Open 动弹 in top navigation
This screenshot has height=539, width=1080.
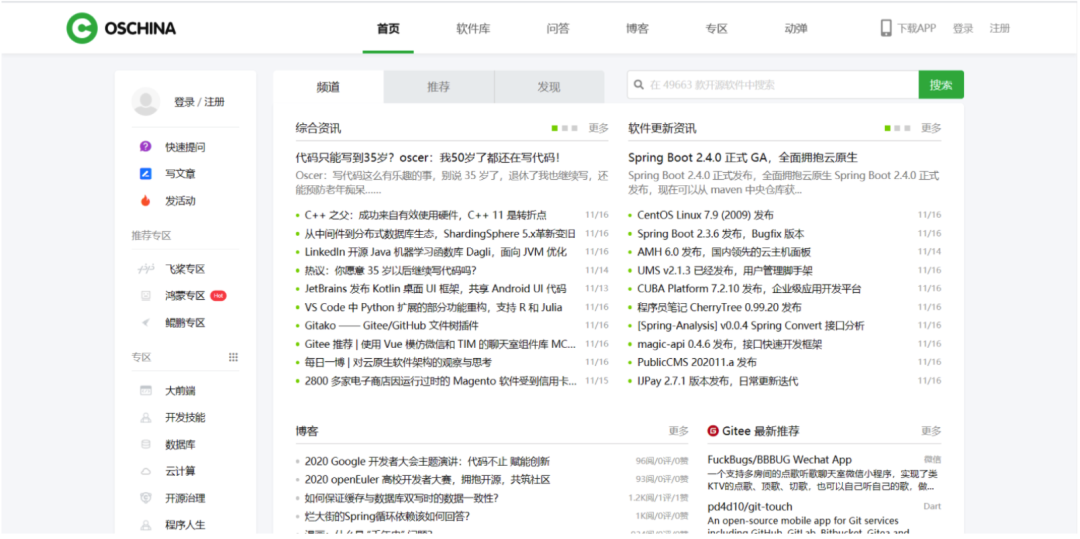point(796,29)
